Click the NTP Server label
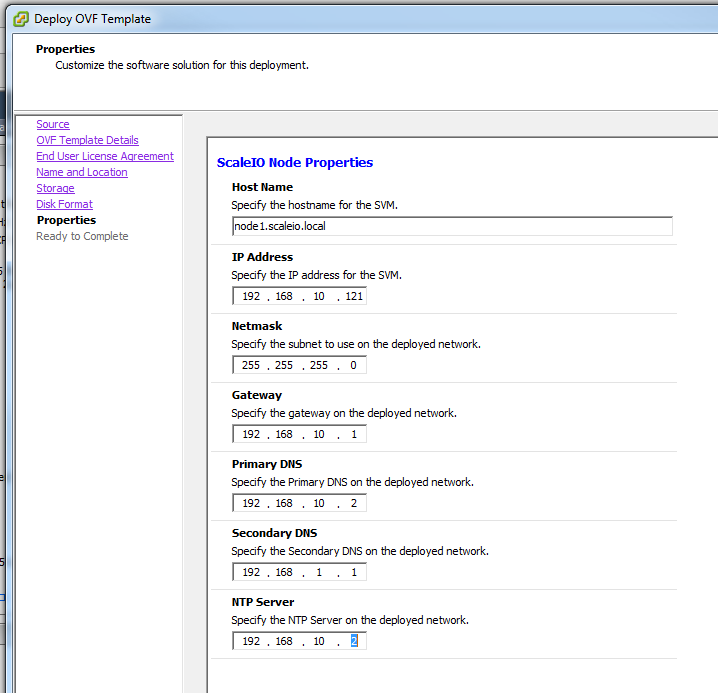This screenshot has width=718, height=693. (263, 602)
